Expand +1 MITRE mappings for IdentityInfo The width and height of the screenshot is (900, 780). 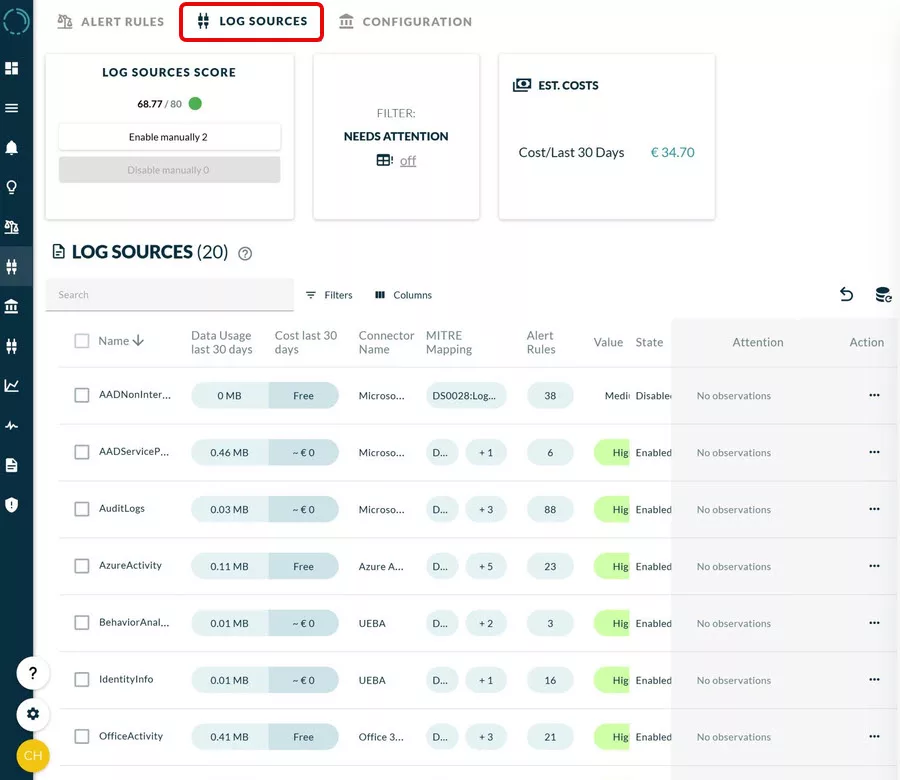click(x=486, y=680)
